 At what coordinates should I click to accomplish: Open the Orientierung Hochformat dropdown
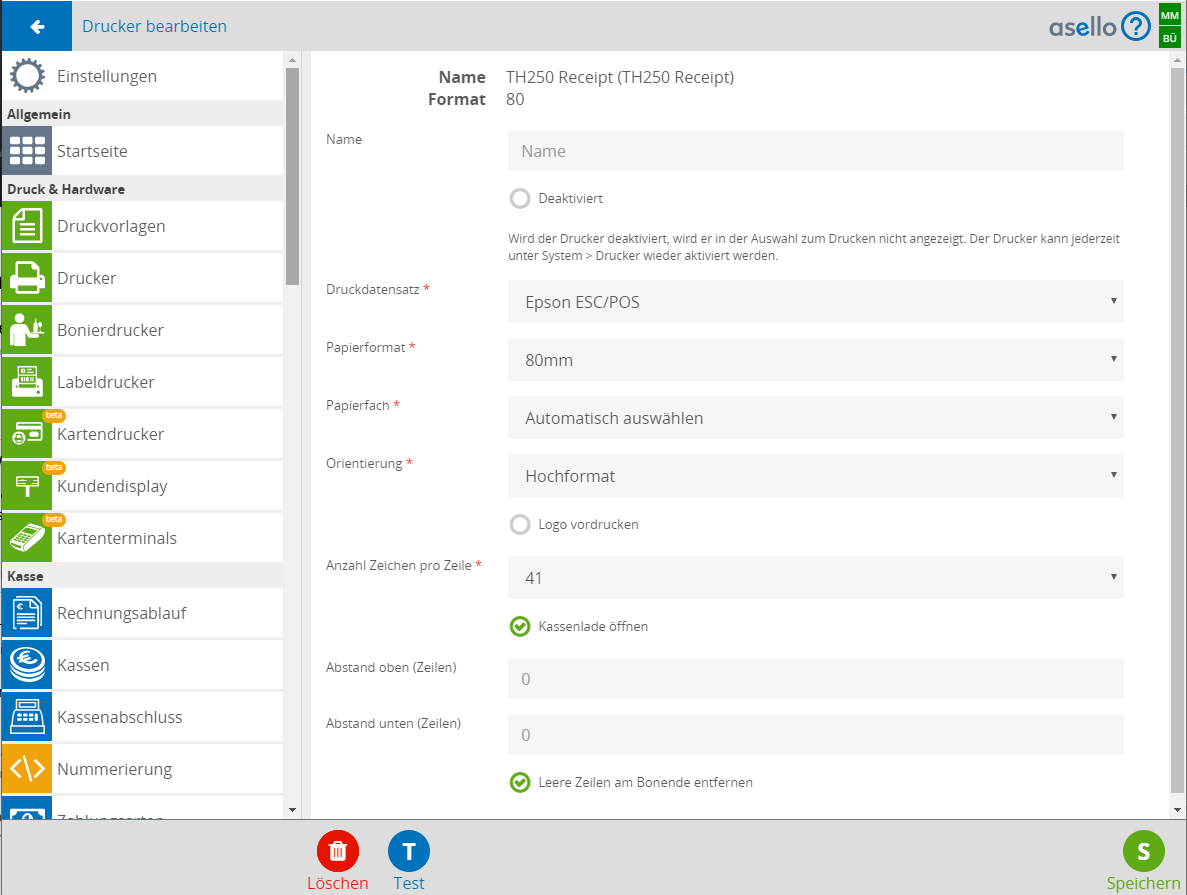pyautogui.click(x=815, y=476)
